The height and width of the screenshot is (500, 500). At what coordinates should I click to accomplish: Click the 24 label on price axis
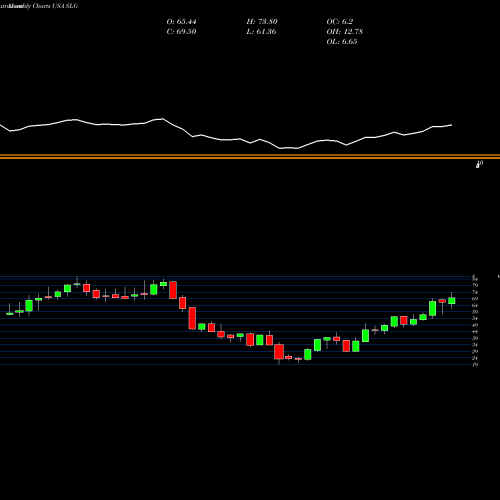475,358
